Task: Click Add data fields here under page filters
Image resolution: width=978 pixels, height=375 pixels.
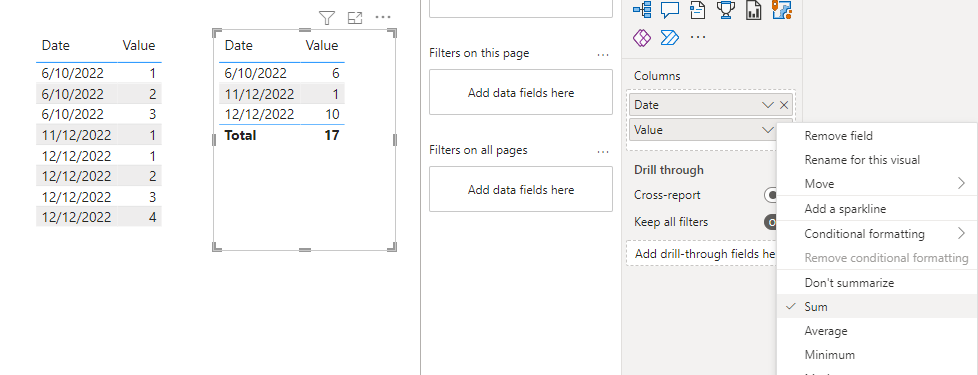Action: click(x=521, y=92)
